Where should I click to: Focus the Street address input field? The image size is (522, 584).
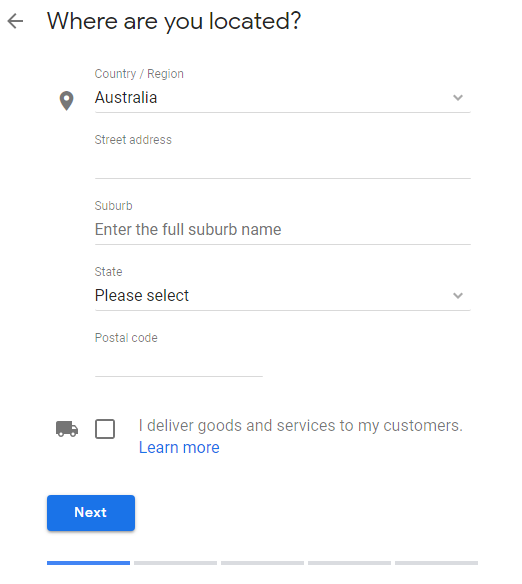283,164
